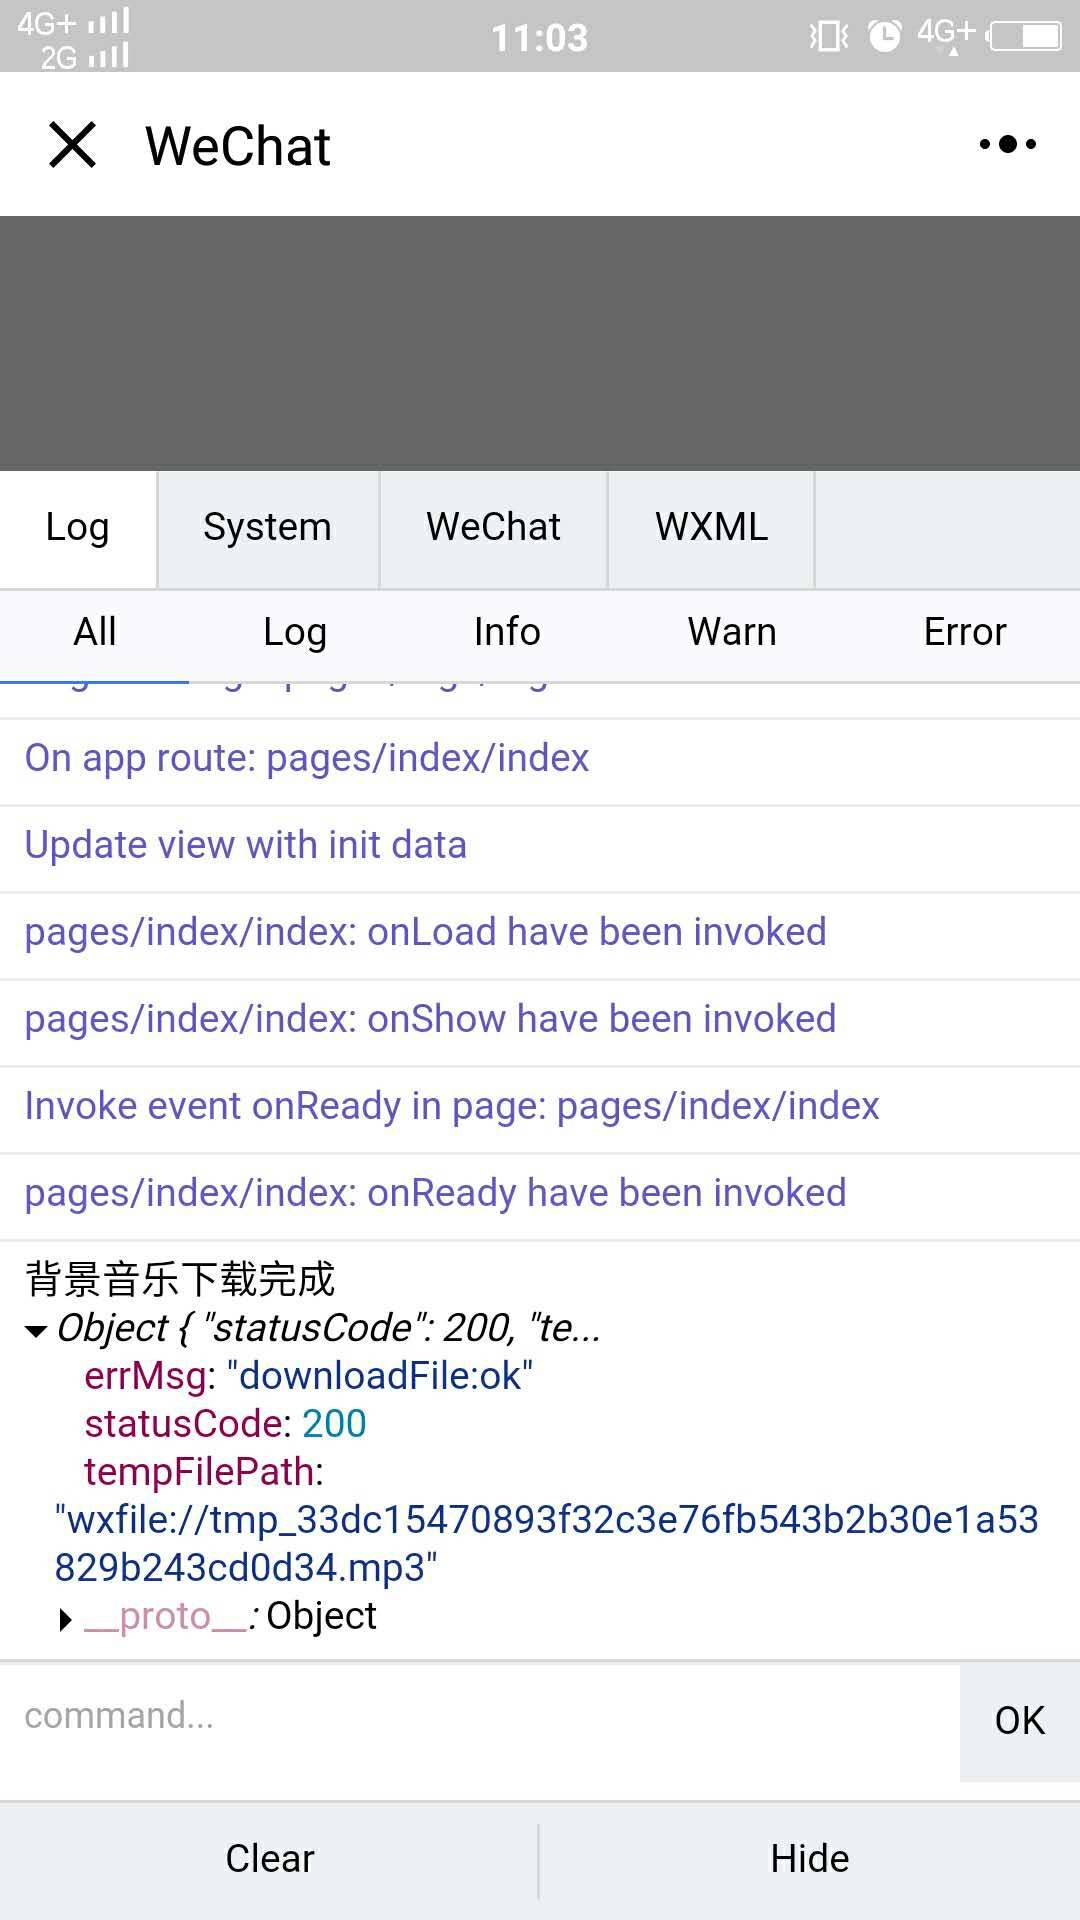Tap the alarm clock status icon
This screenshot has height=1920, width=1080.
tap(884, 36)
